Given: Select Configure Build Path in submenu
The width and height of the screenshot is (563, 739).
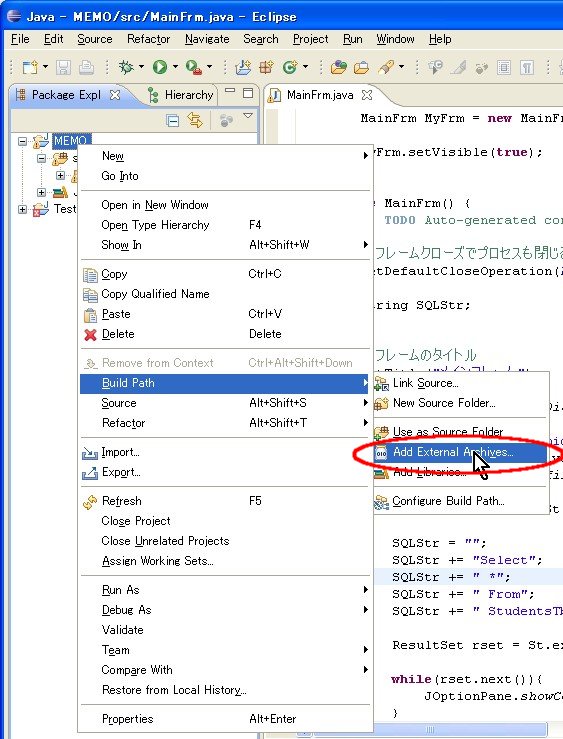Looking at the screenshot, I should coord(461,501).
